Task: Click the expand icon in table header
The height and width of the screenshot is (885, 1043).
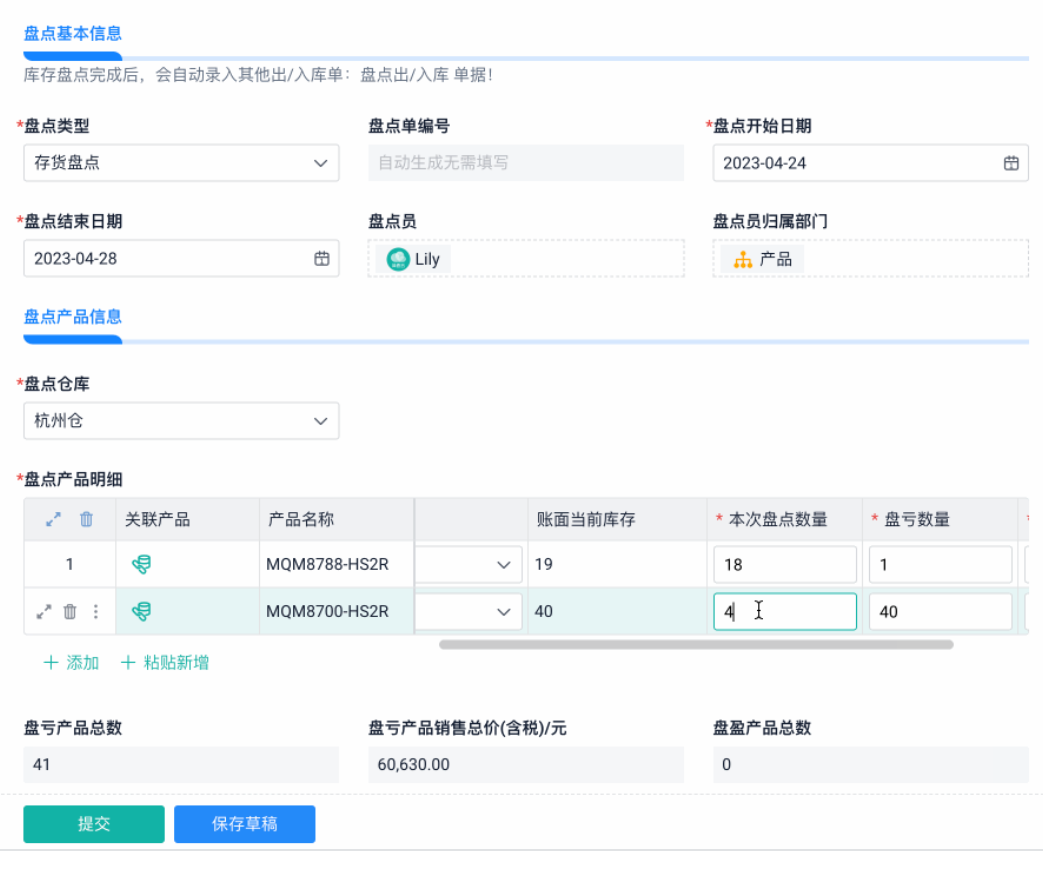Action: [x=54, y=520]
